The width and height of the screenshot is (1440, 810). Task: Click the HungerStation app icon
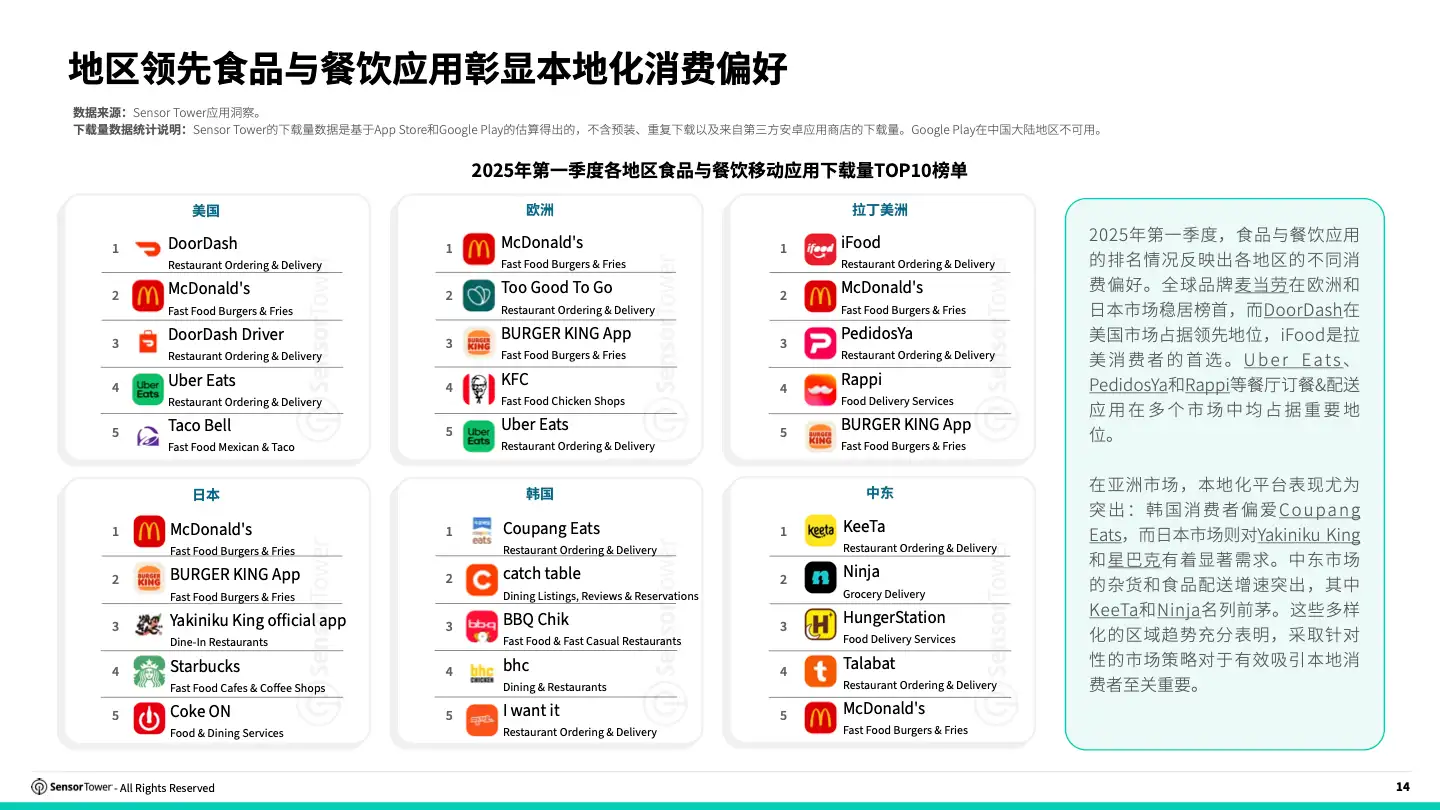tap(821, 625)
